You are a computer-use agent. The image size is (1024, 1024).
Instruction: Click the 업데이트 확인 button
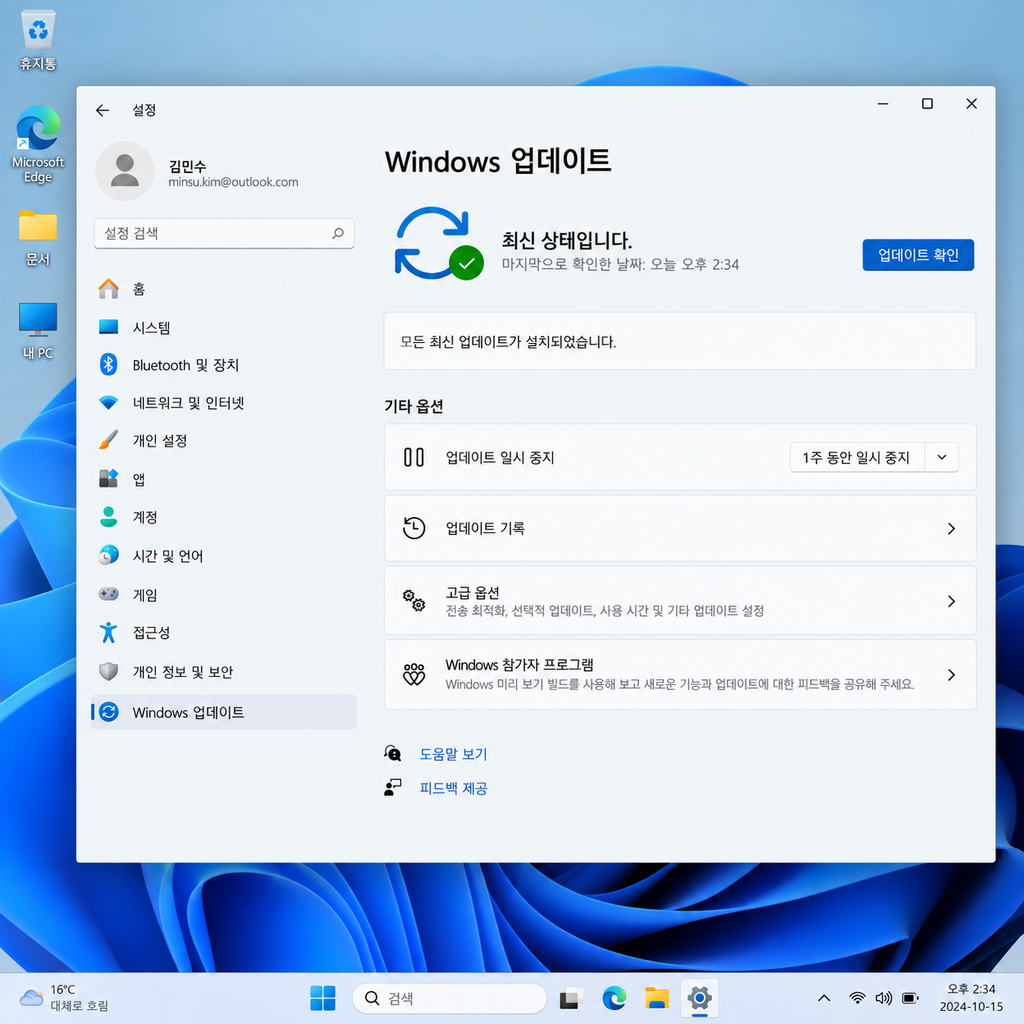[x=918, y=255]
